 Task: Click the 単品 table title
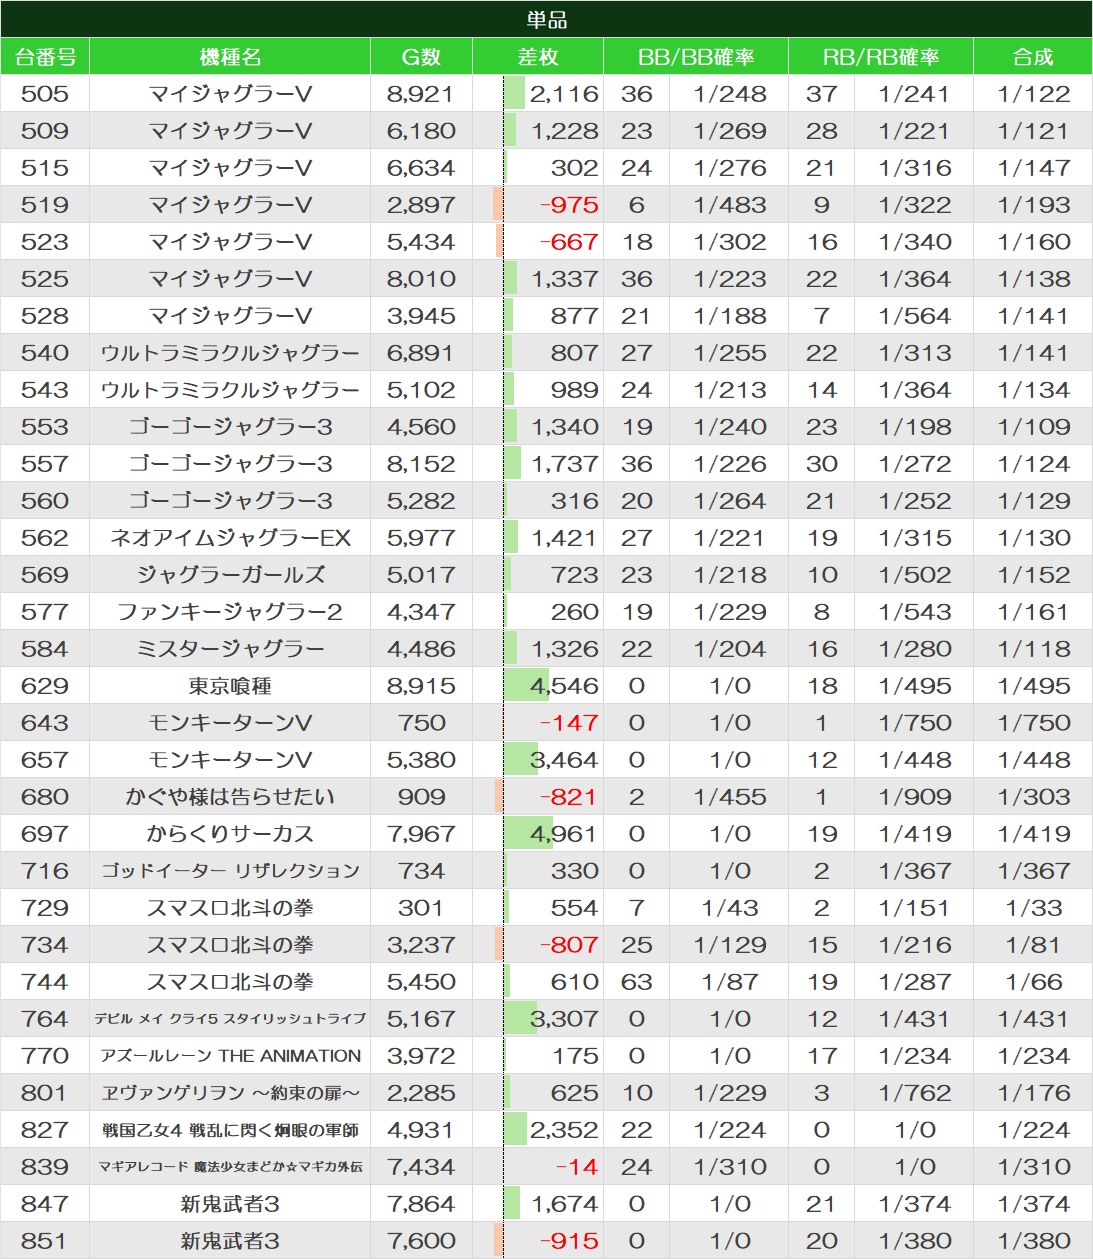pyautogui.click(x=546, y=19)
